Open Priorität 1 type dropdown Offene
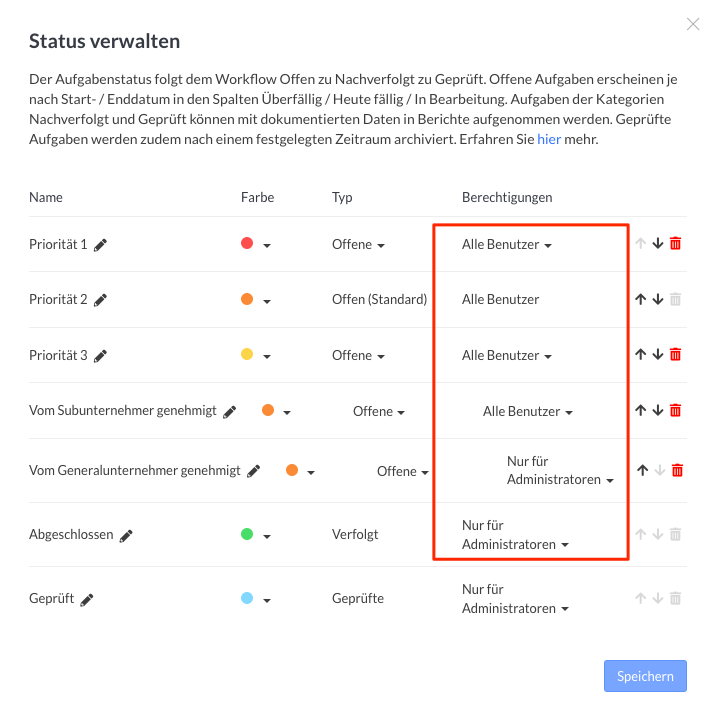The width and height of the screenshot is (716, 721). pyautogui.click(x=356, y=245)
